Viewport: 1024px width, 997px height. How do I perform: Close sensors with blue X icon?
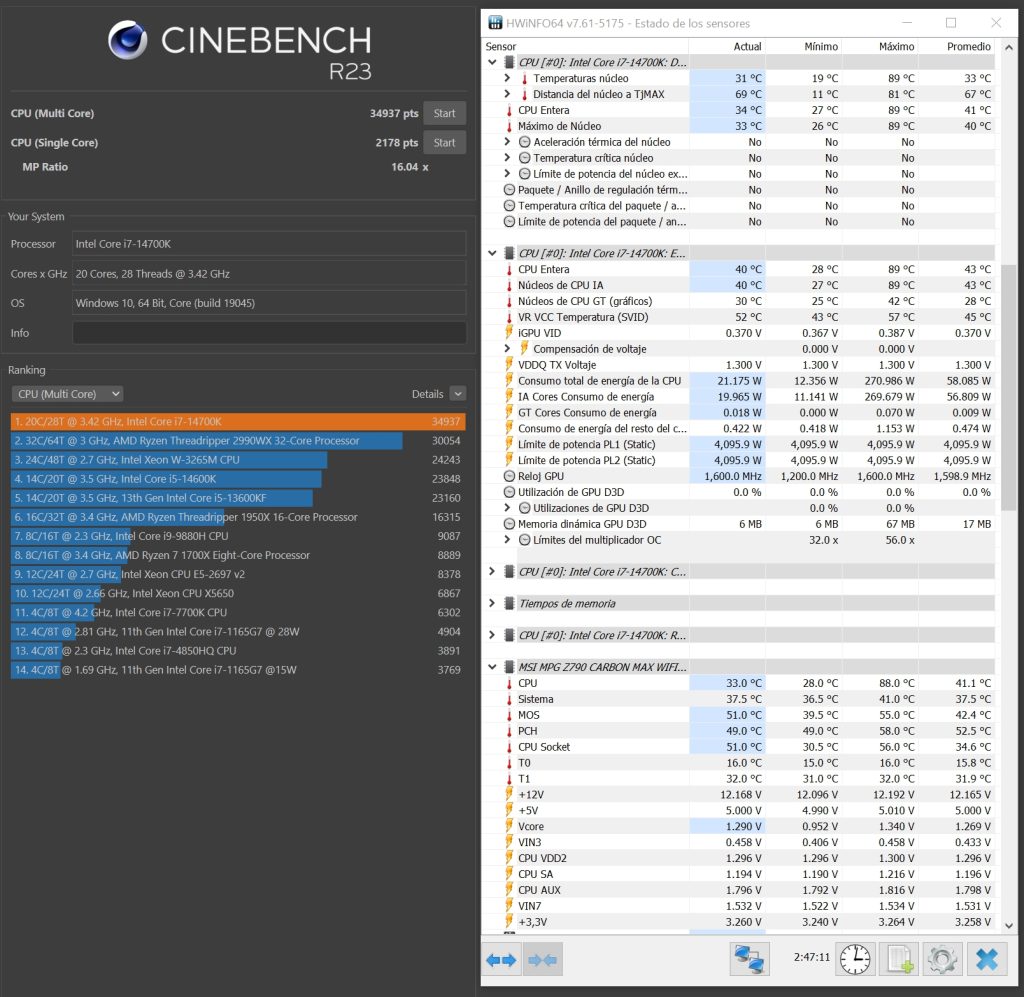[987, 959]
